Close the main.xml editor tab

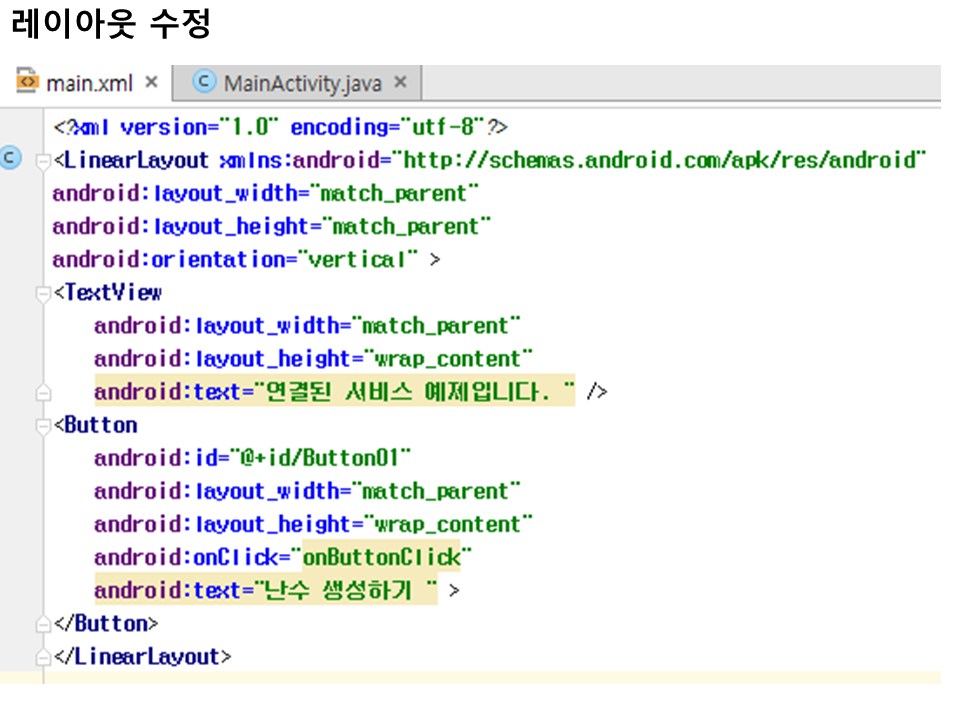coord(152,82)
